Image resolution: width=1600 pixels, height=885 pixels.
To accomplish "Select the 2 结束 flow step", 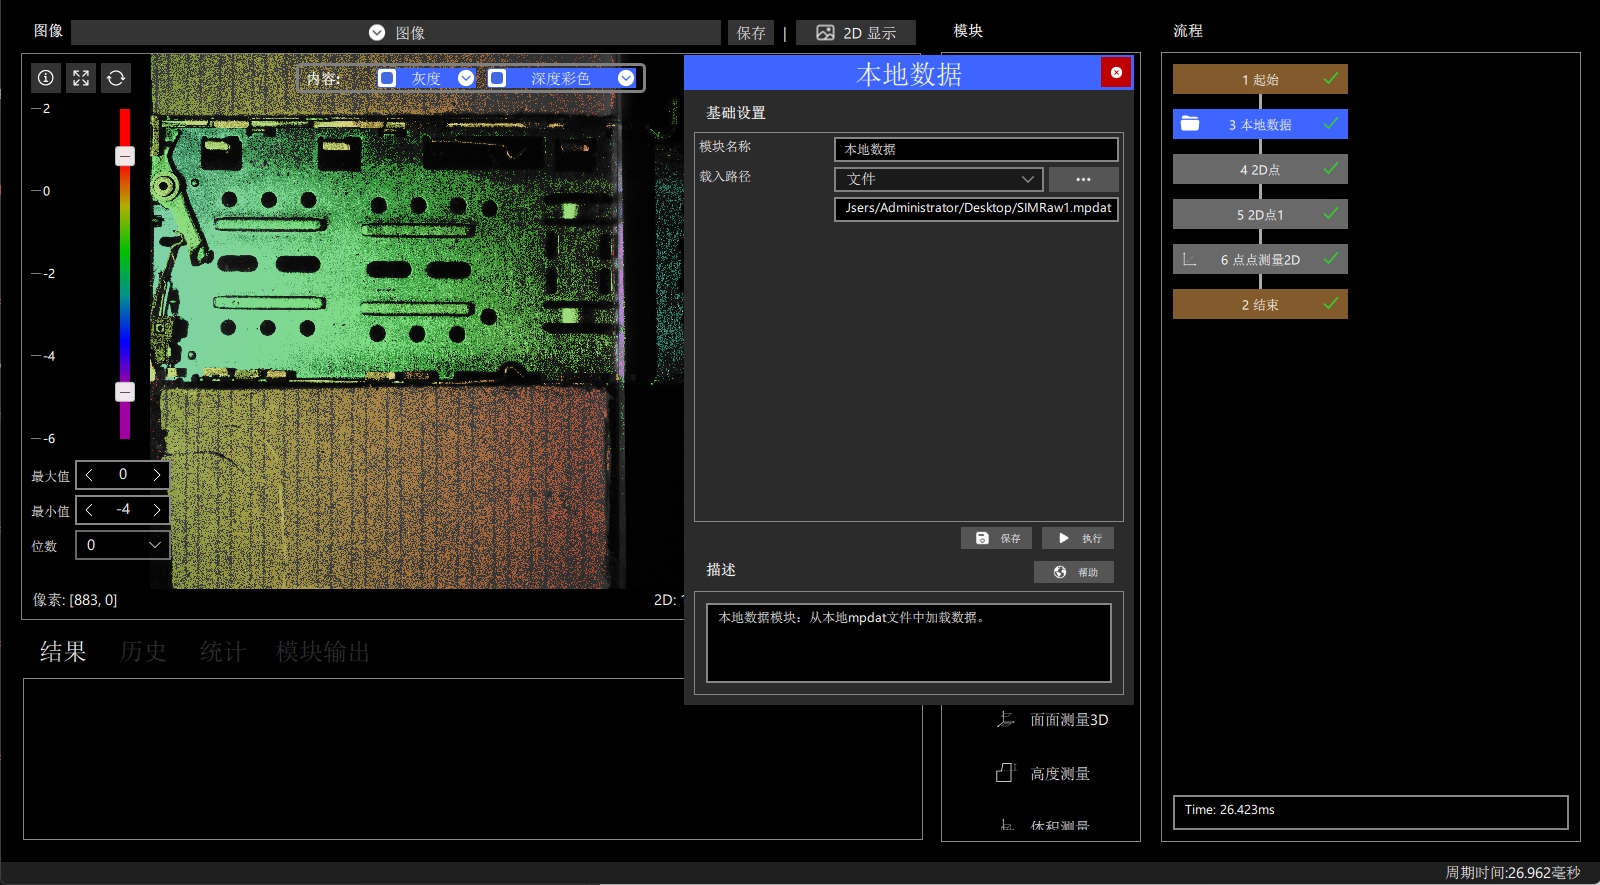I will pos(1260,304).
